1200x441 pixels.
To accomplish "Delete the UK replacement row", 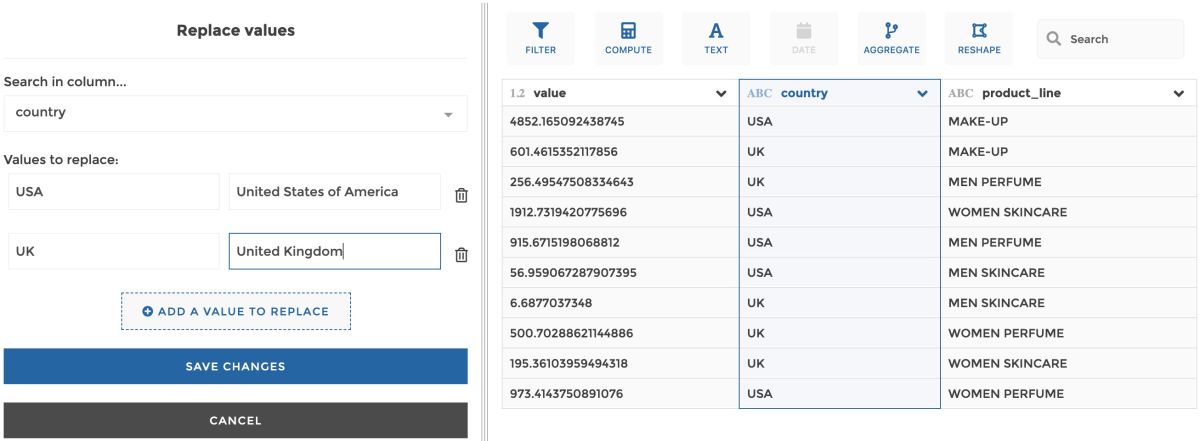I will click(x=461, y=255).
